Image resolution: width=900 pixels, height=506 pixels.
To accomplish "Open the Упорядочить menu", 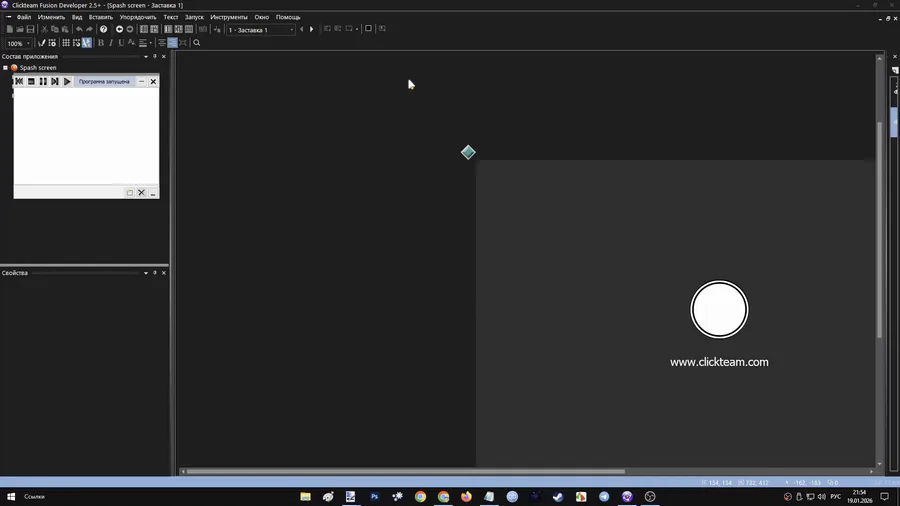I will (x=138, y=17).
